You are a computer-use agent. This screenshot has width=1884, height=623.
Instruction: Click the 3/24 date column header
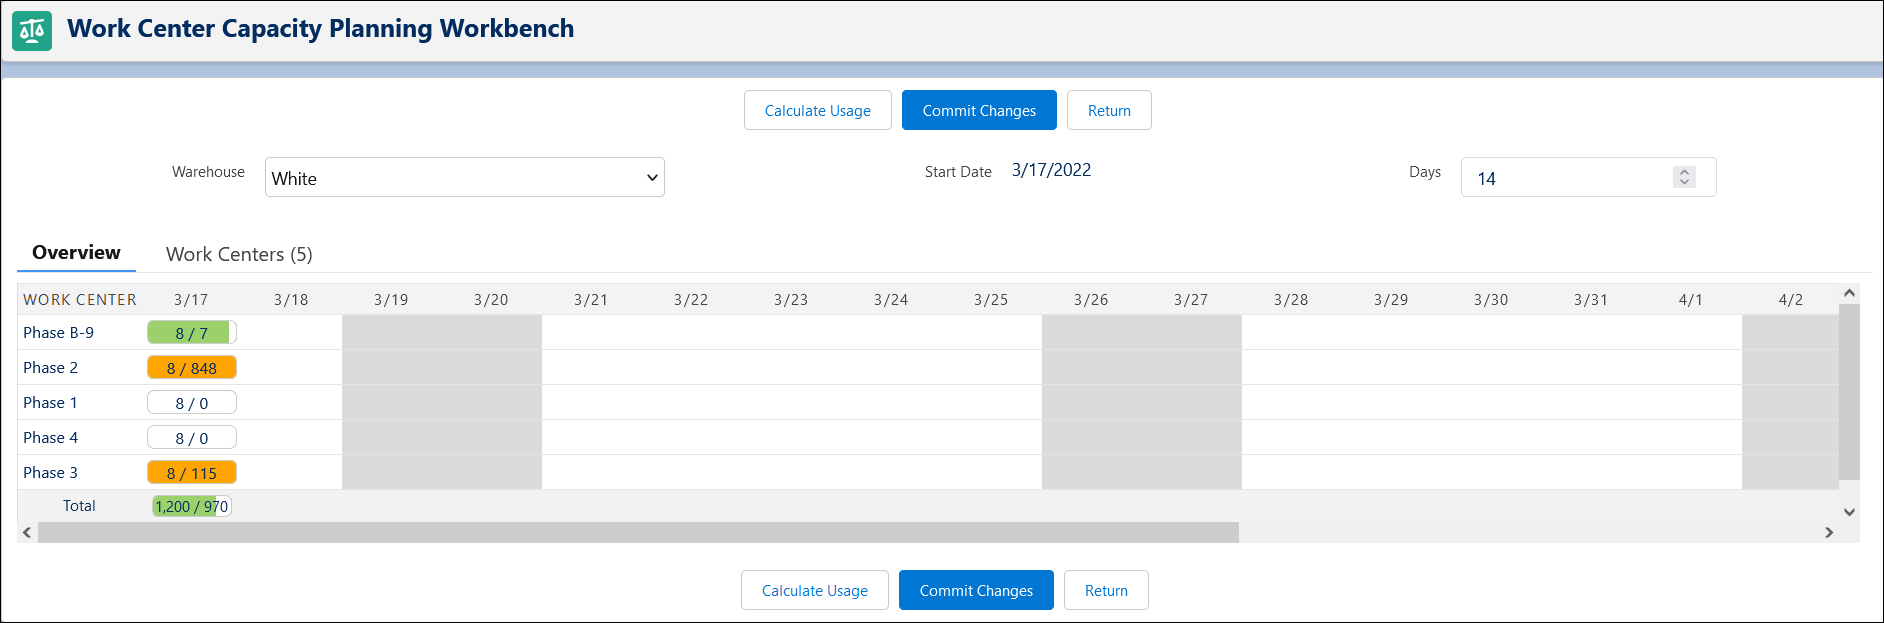891,299
